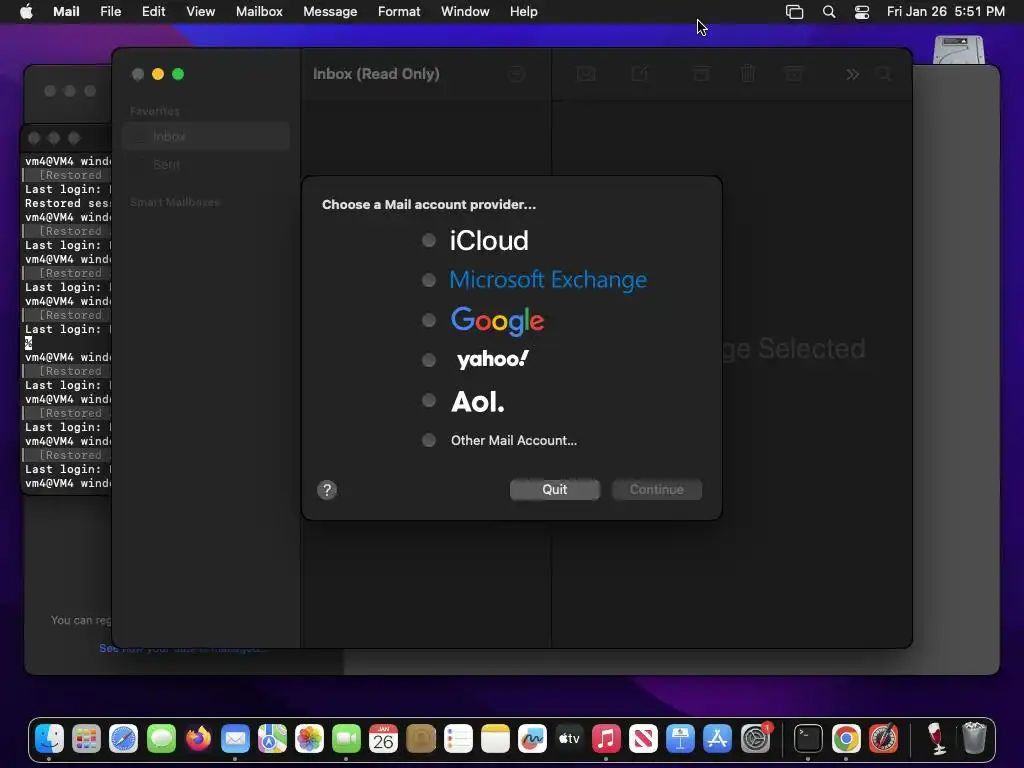Open Messages from the Dock
The image size is (1024, 768).
pyautogui.click(x=161, y=739)
